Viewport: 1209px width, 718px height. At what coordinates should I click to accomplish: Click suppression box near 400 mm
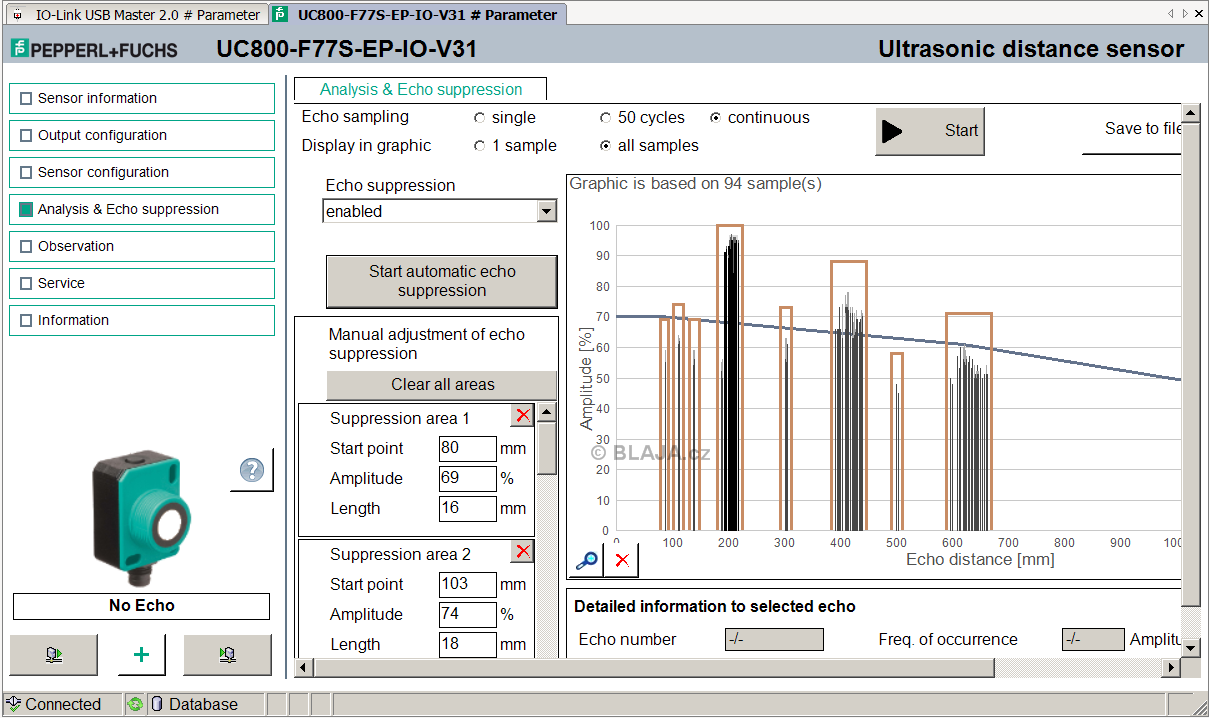coord(848,395)
